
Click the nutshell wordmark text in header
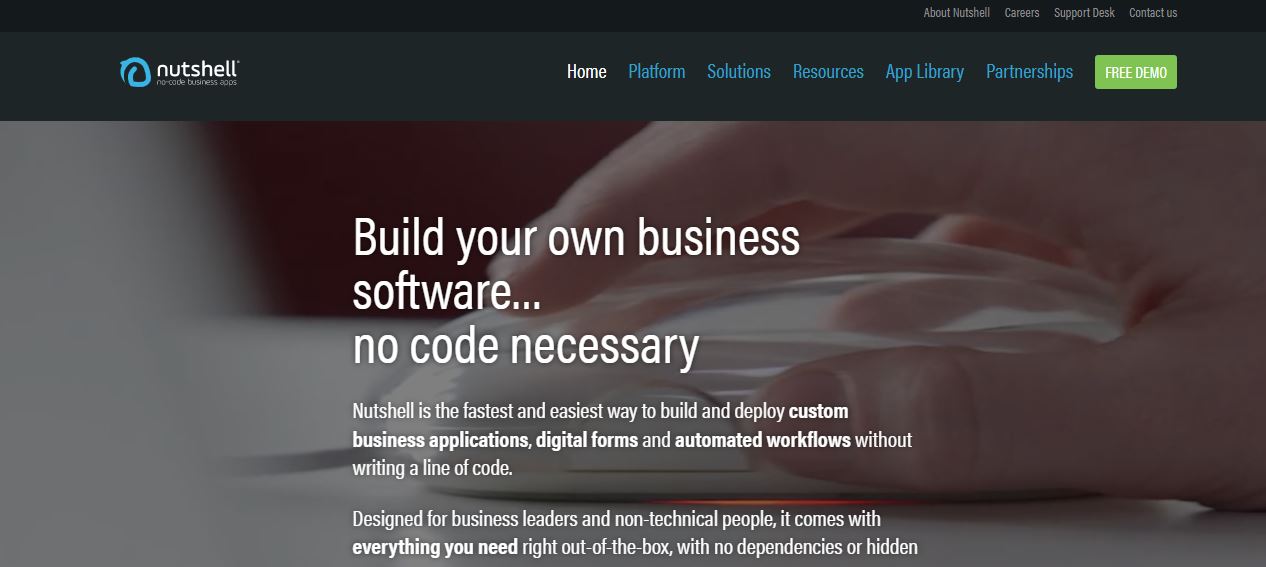pyautogui.click(x=197, y=68)
